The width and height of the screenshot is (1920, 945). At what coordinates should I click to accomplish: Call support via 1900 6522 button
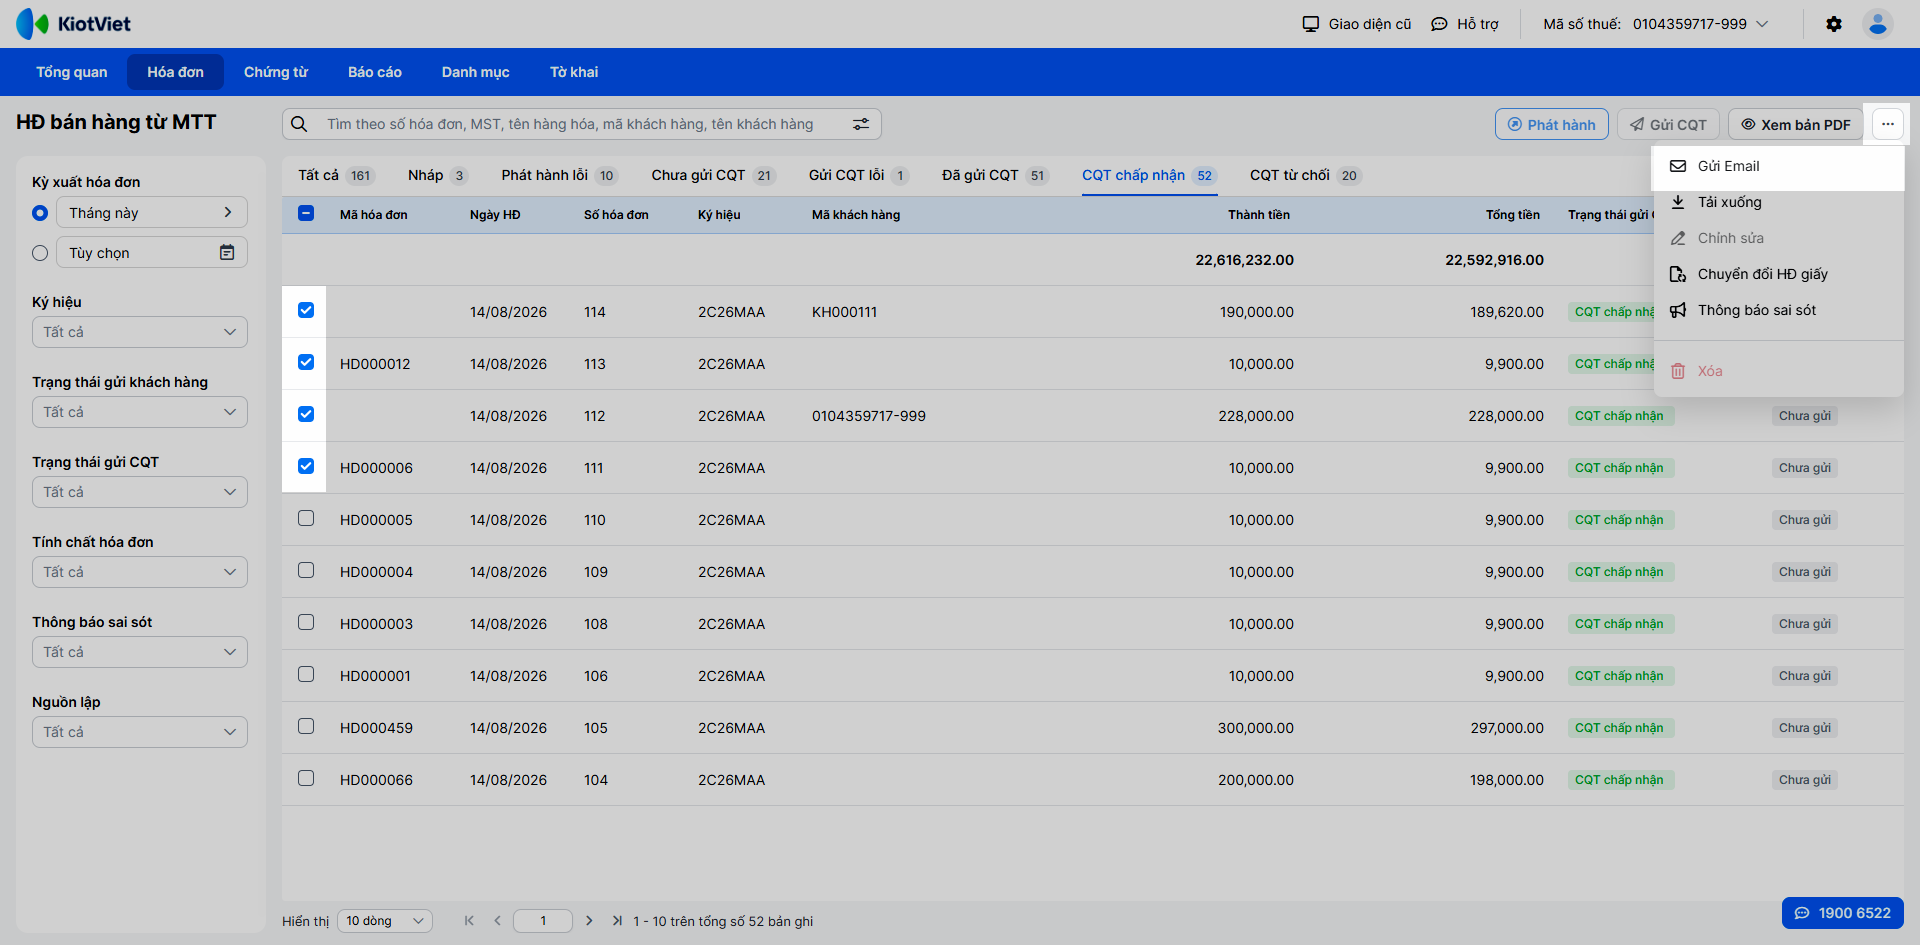pyautogui.click(x=1843, y=913)
